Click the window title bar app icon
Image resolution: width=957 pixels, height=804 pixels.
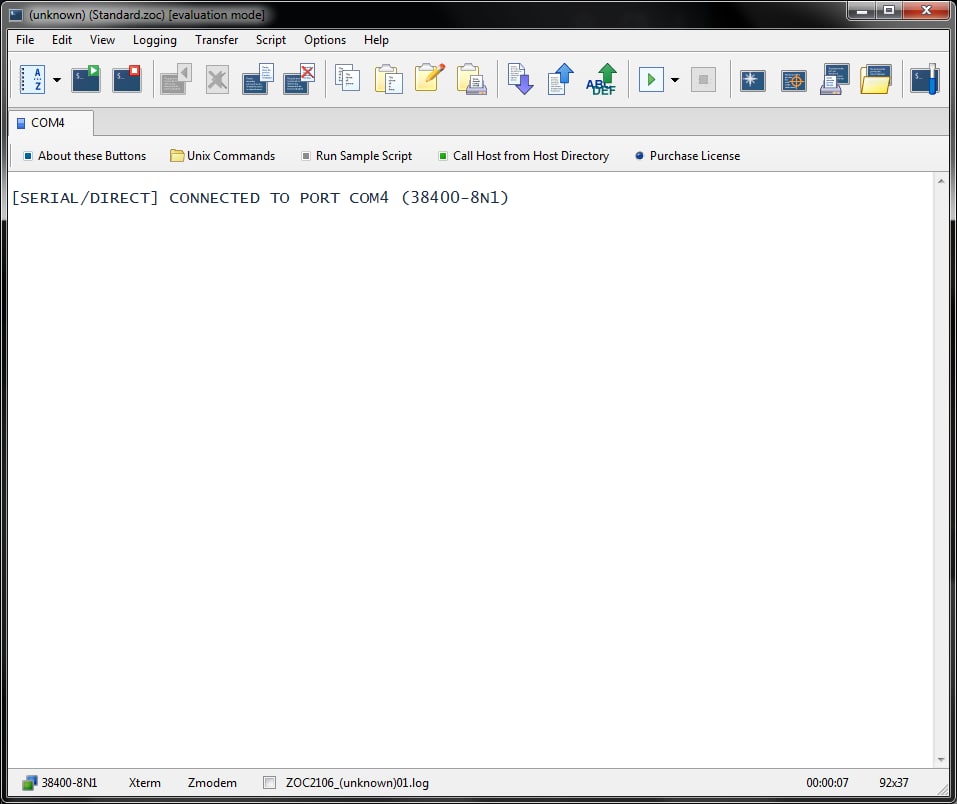click(x=16, y=15)
